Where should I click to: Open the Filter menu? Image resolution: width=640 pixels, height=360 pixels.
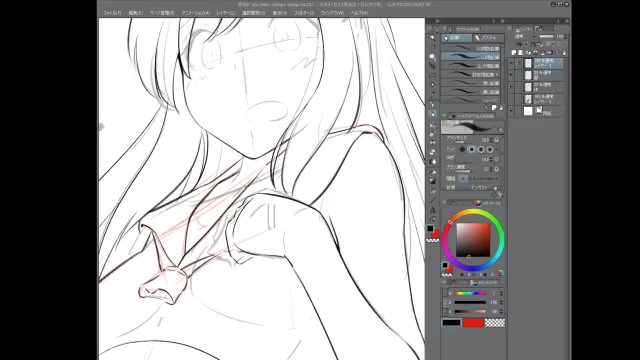pos(304,13)
